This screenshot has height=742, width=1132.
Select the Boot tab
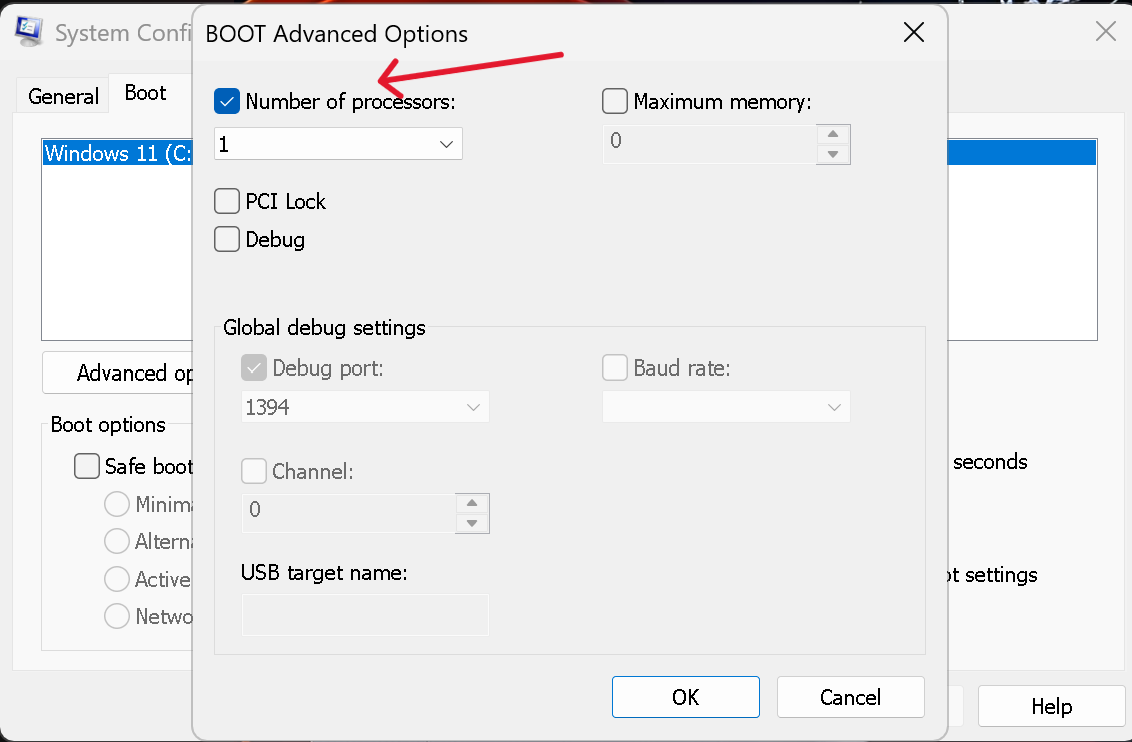(x=145, y=92)
